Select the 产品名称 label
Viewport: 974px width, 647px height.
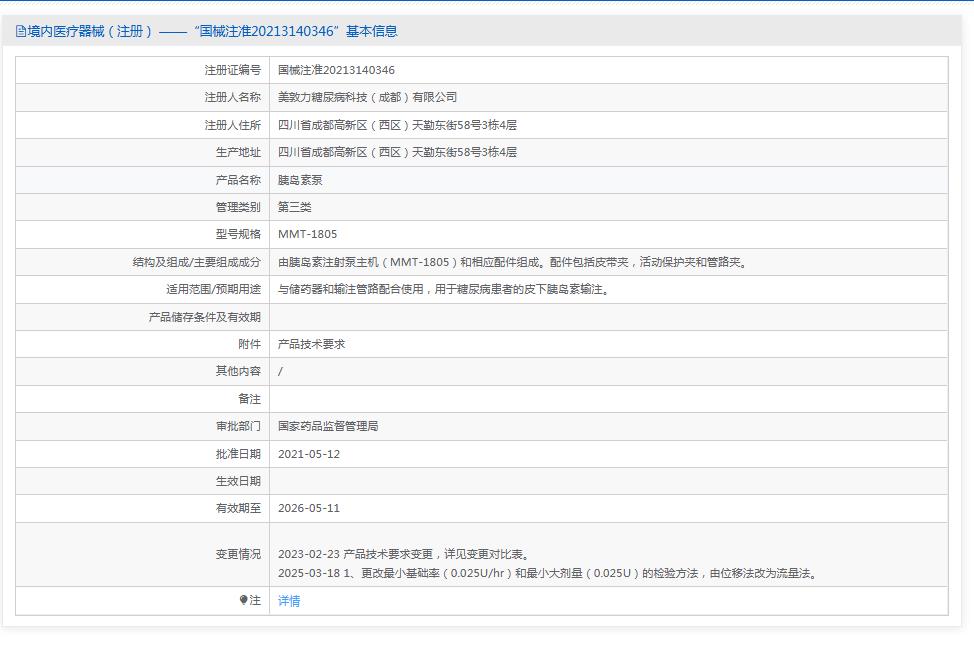pyautogui.click(x=238, y=180)
